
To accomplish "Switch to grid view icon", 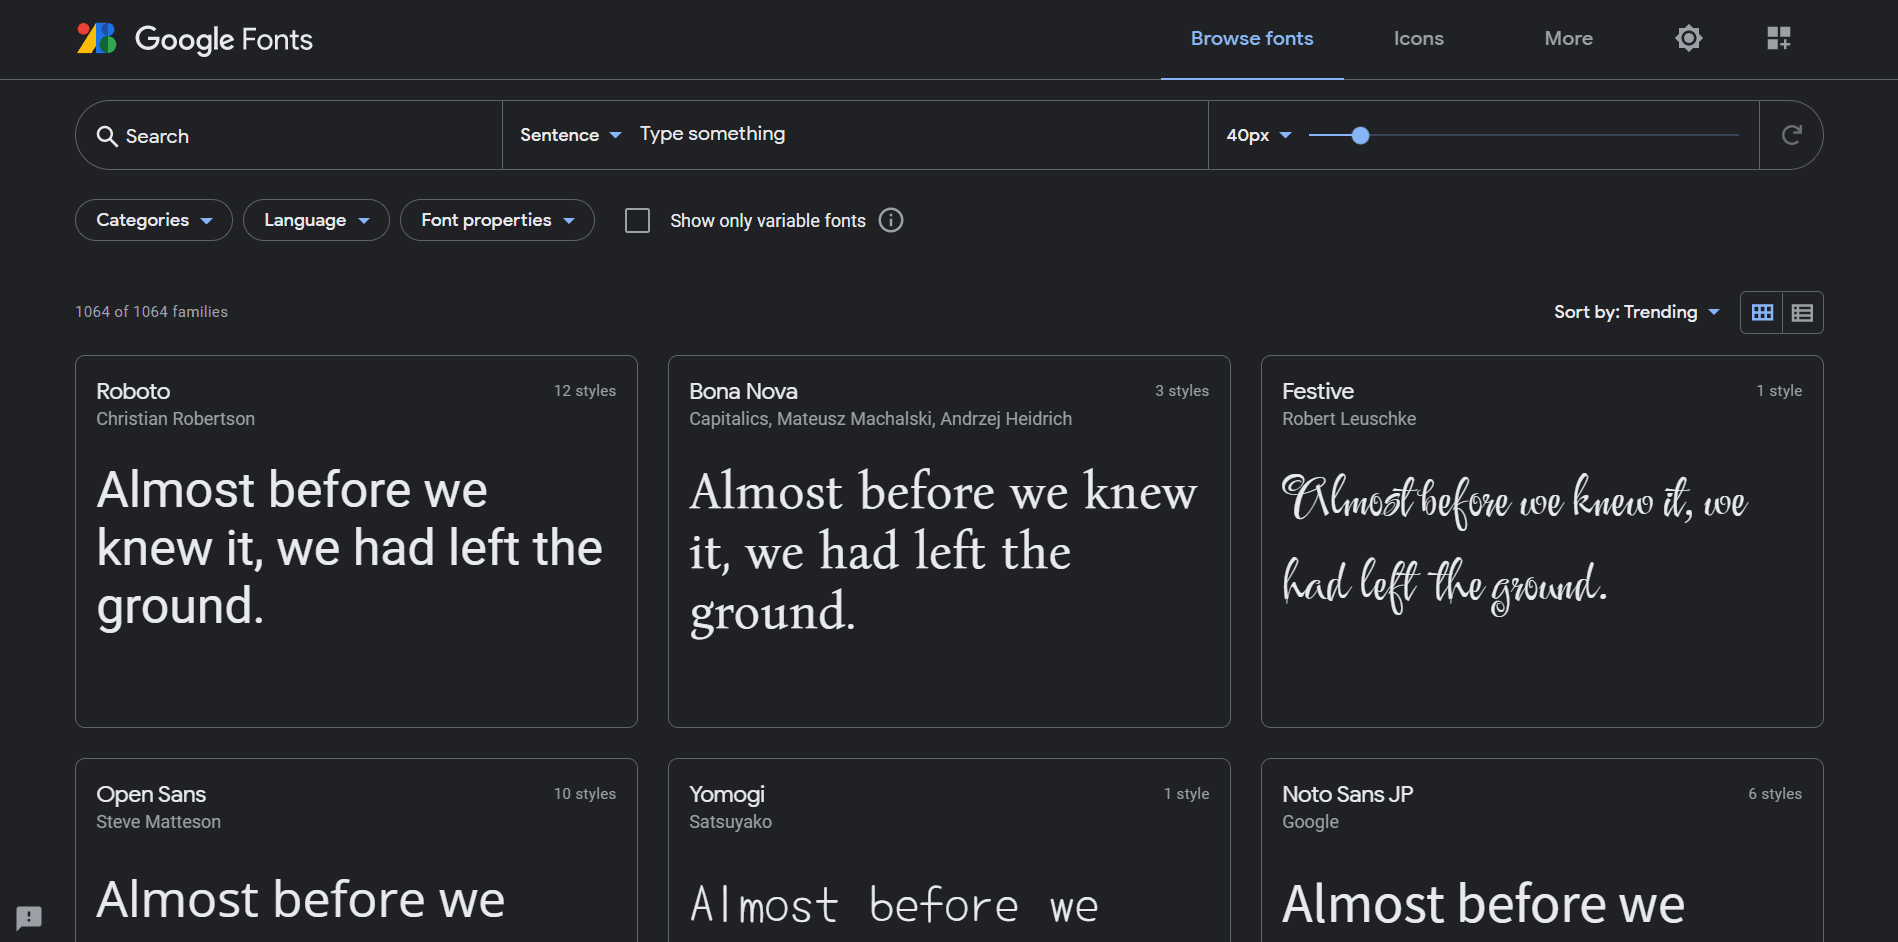I will (x=1762, y=313).
